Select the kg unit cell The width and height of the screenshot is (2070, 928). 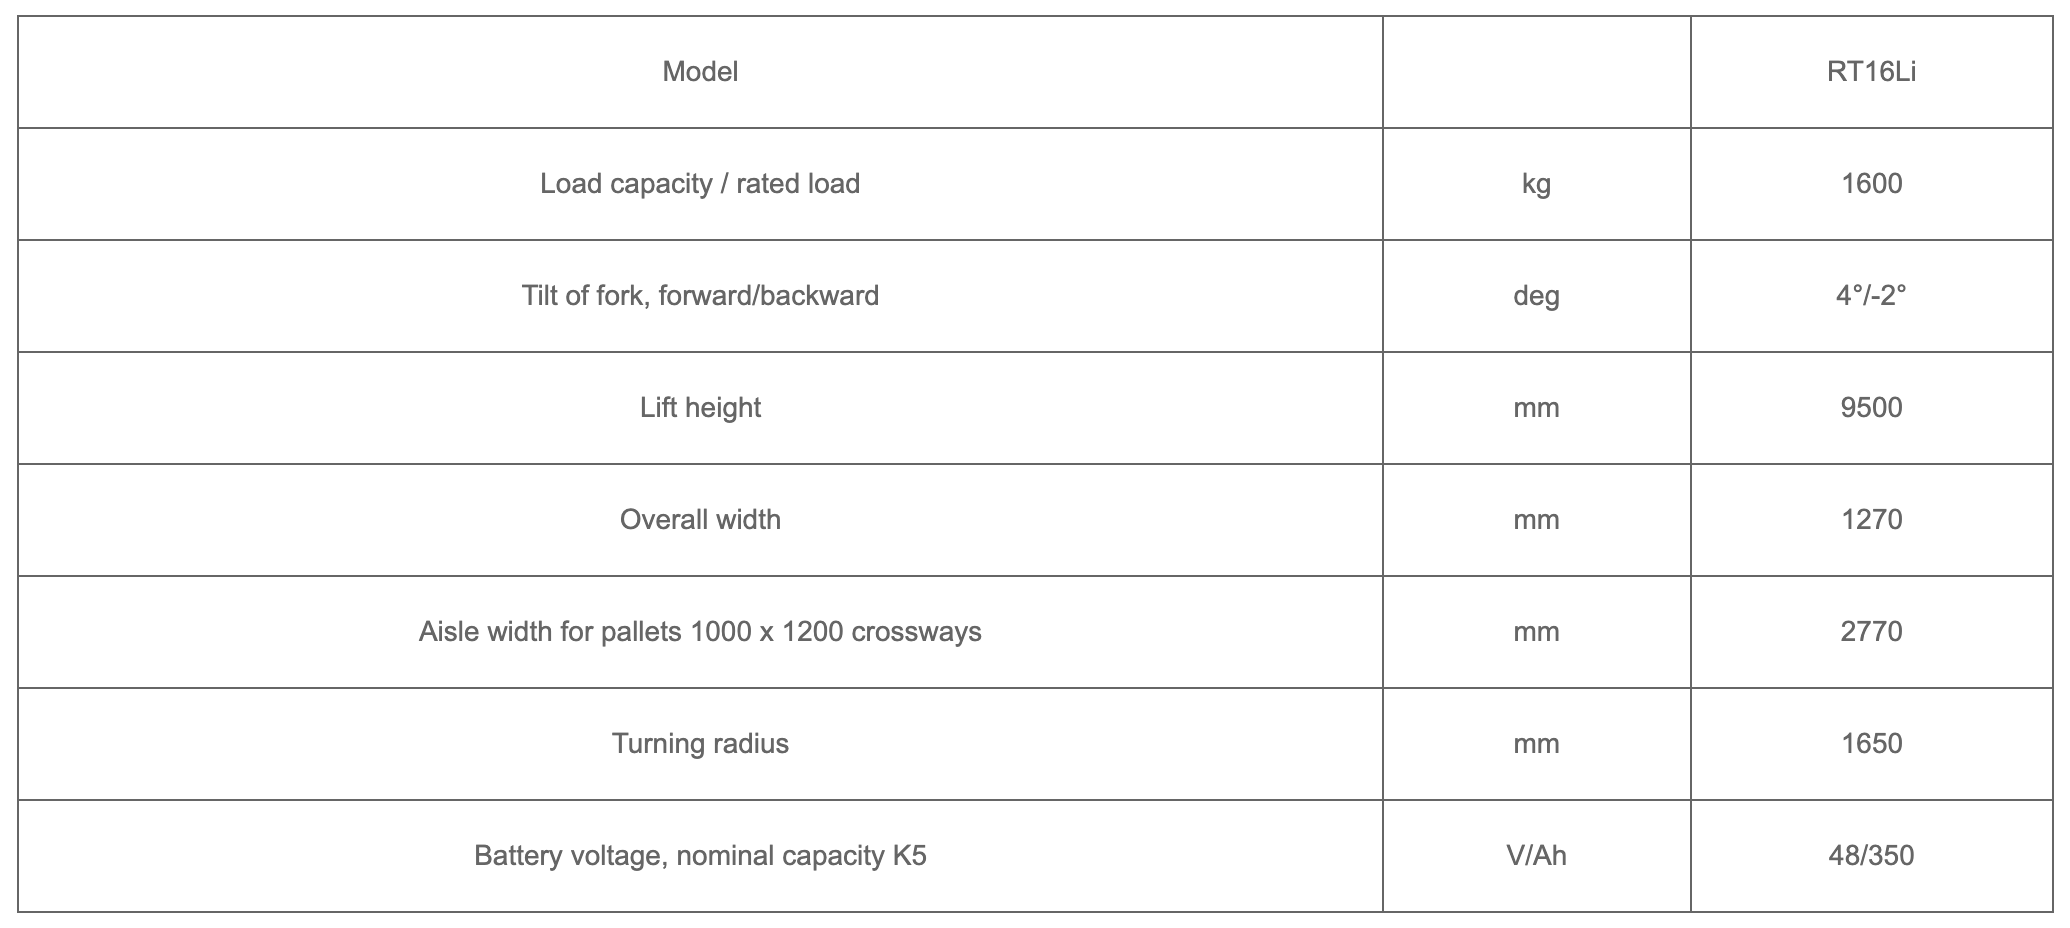pyautogui.click(x=1536, y=184)
